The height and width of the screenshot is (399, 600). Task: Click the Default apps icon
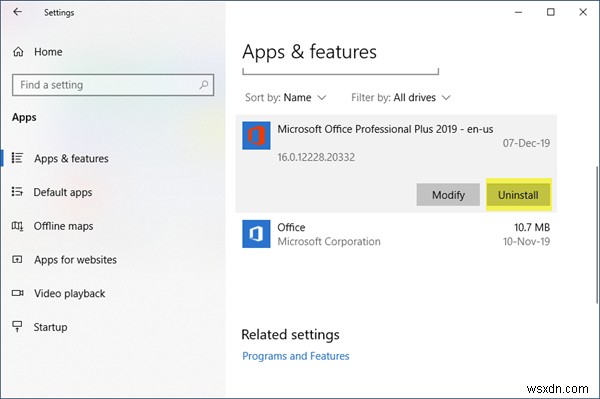(x=17, y=191)
